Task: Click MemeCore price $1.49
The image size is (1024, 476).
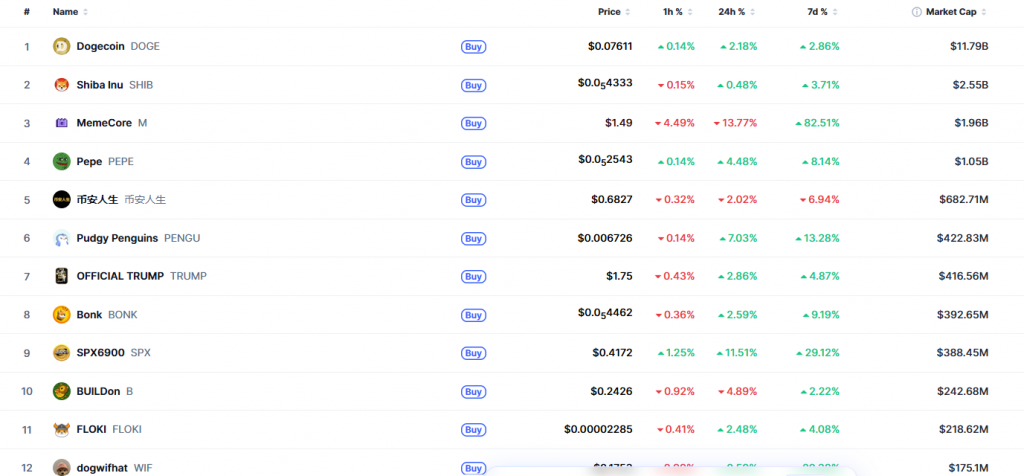Action: [x=619, y=123]
